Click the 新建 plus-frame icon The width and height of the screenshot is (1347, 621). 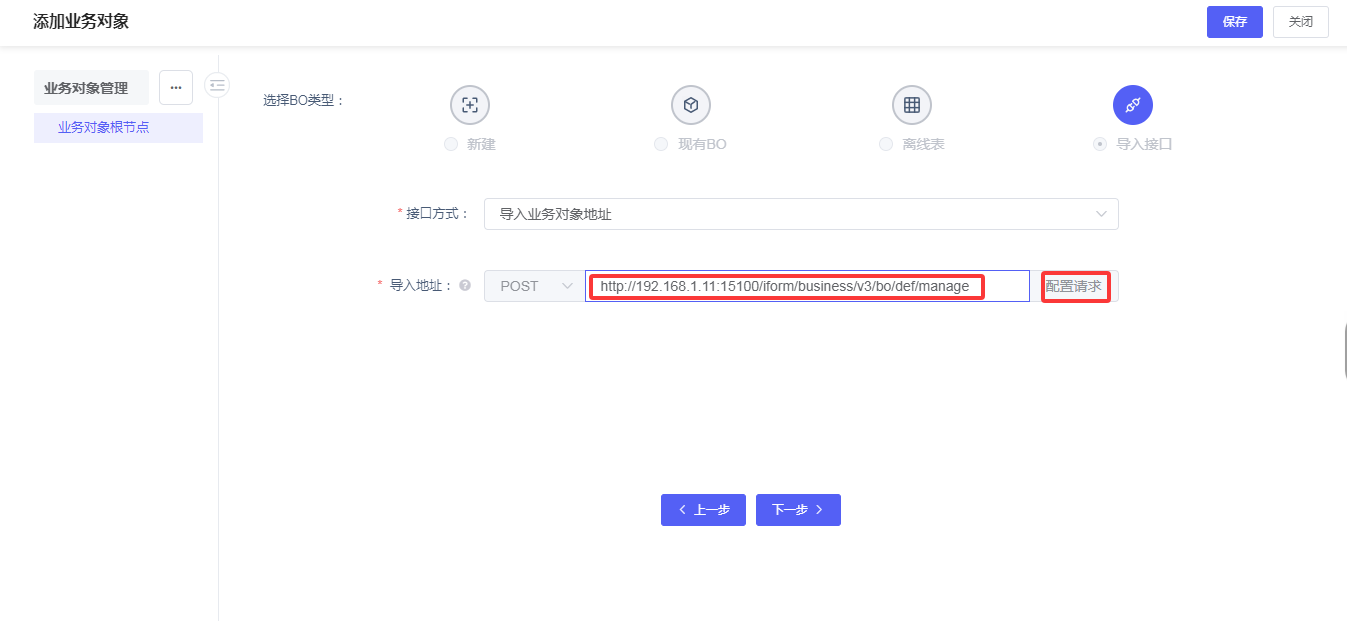pos(470,105)
